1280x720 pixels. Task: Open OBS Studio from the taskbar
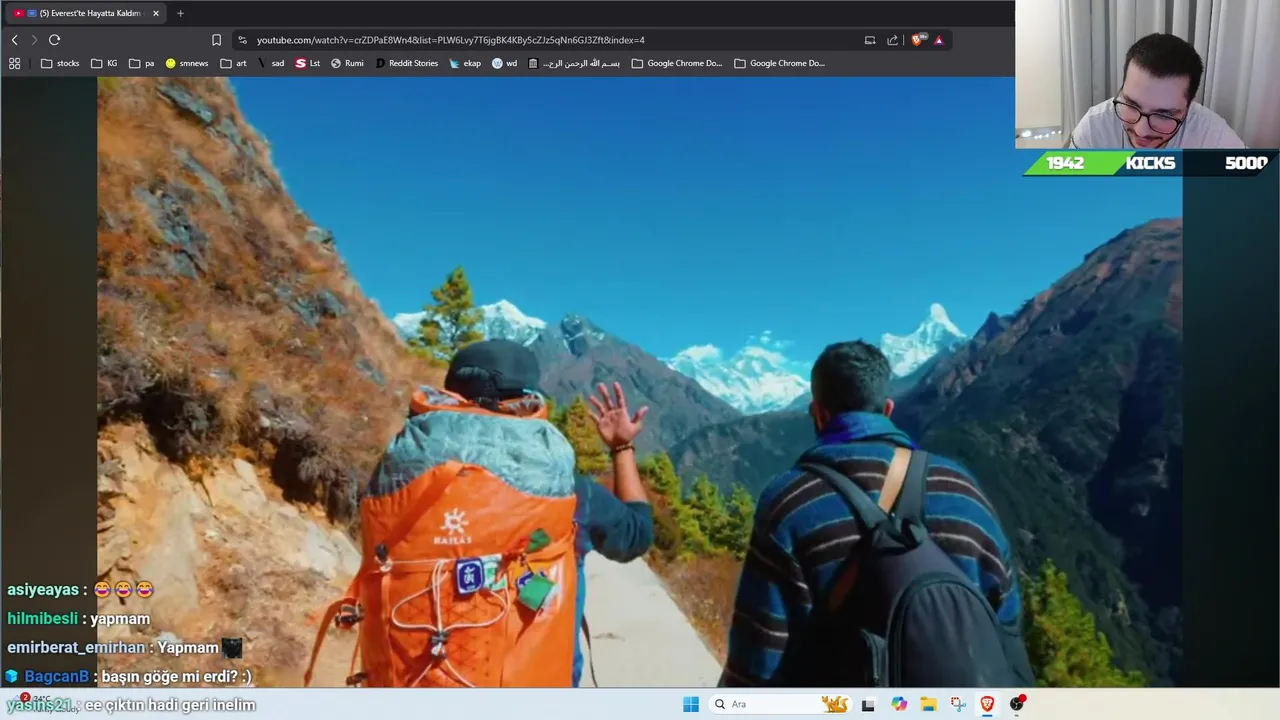point(1017,704)
